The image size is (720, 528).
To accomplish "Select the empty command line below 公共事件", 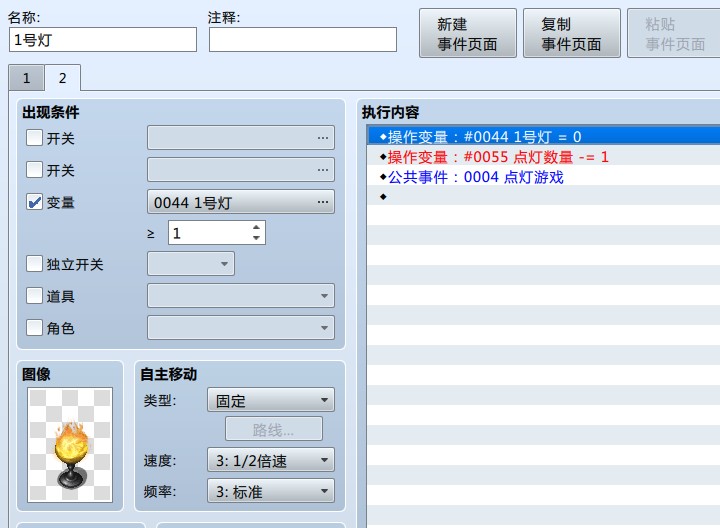I will 544,197.
